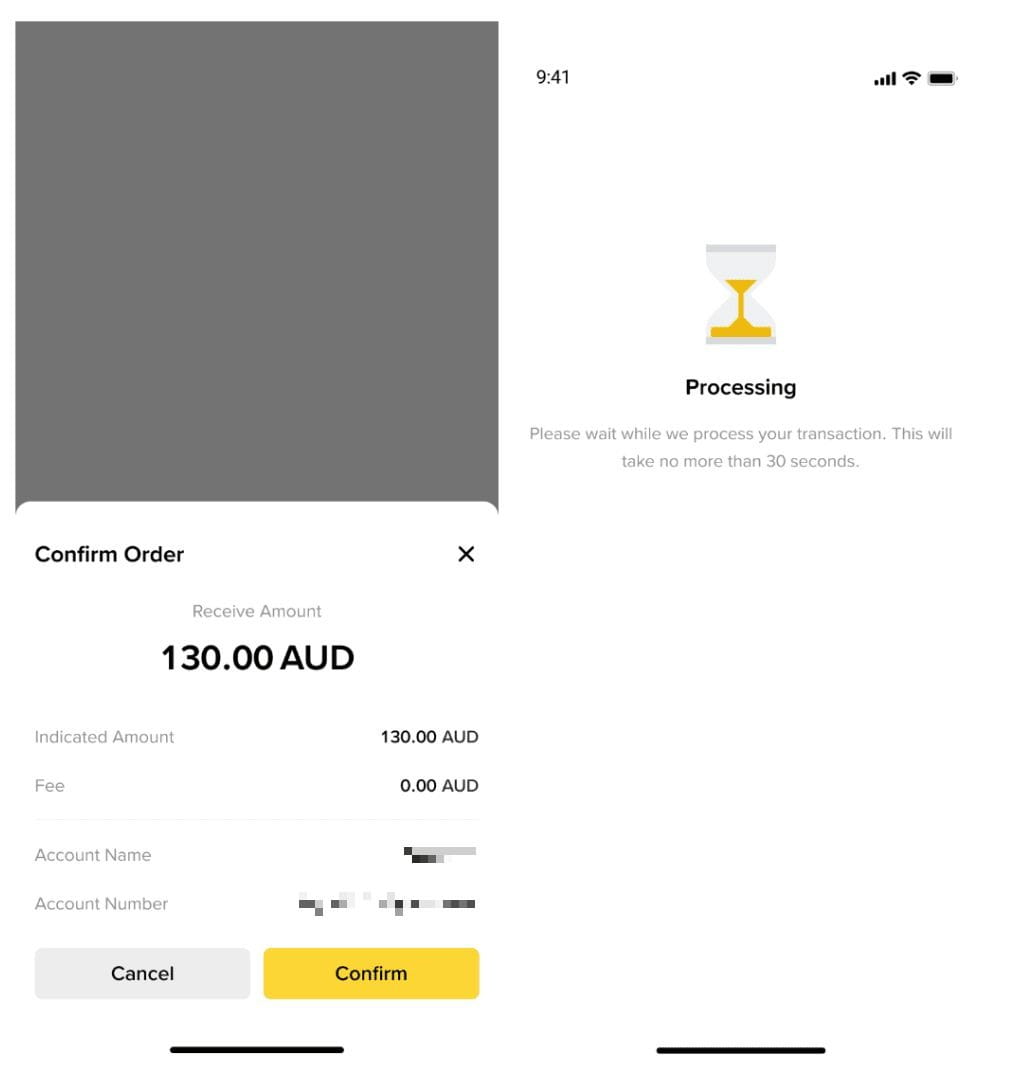The width and height of the screenshot is (1010, 1066).
Task: Confirm the 130.00 AUD order
Action: pos(371,973)
